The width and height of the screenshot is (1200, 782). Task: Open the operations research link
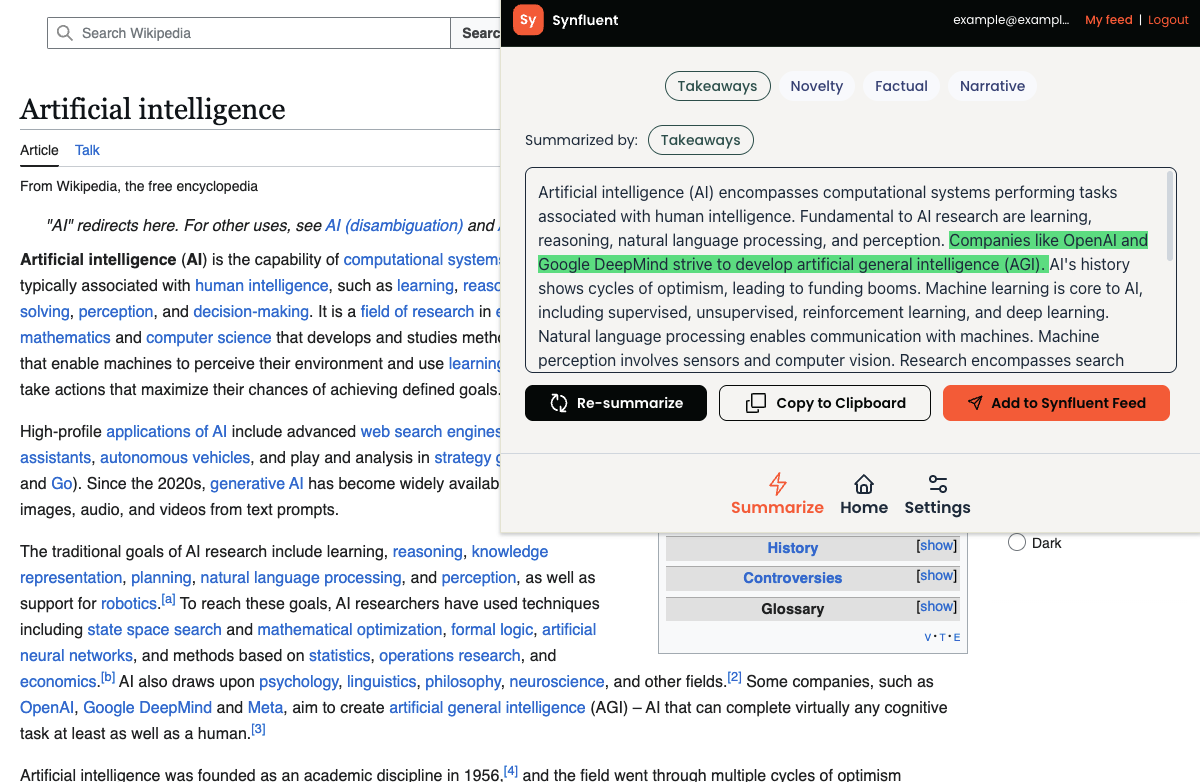pyautogui.click(x=450, y=655)
